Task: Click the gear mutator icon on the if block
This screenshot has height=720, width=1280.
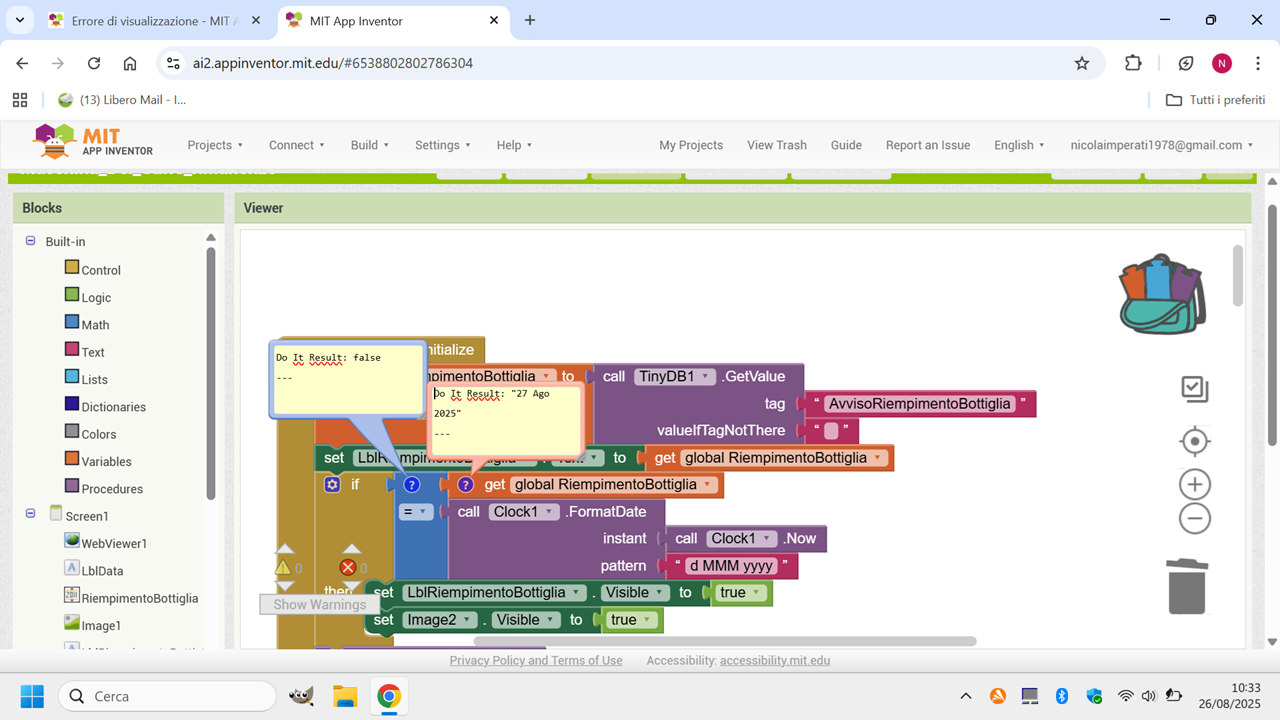Action: point(332,484)
